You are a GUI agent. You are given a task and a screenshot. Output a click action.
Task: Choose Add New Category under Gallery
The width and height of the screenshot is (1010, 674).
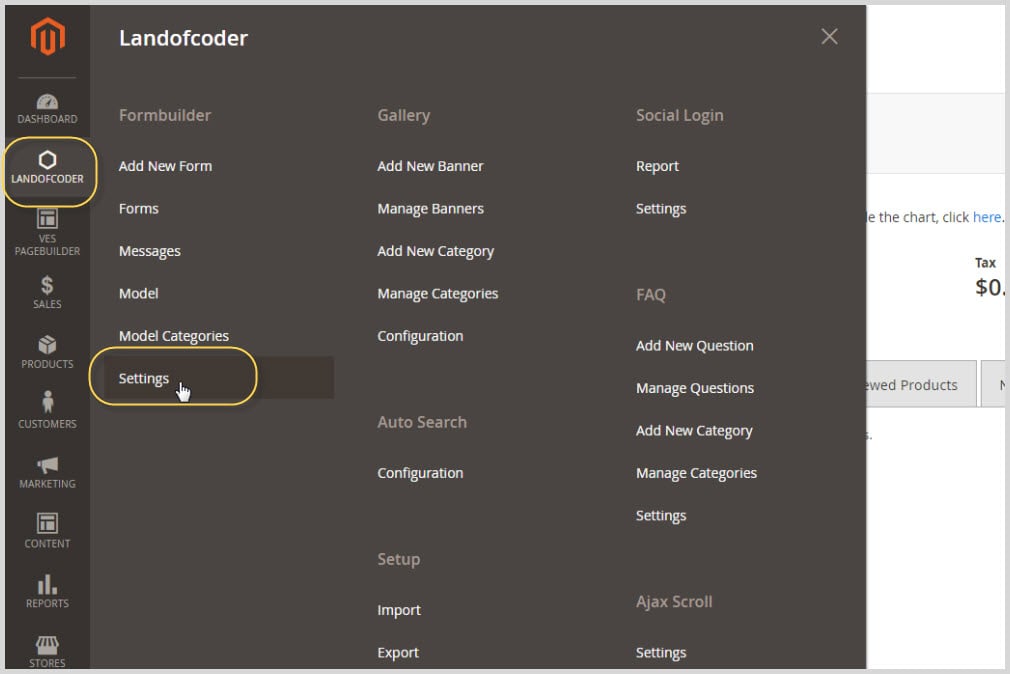click(x=435, y=251)
